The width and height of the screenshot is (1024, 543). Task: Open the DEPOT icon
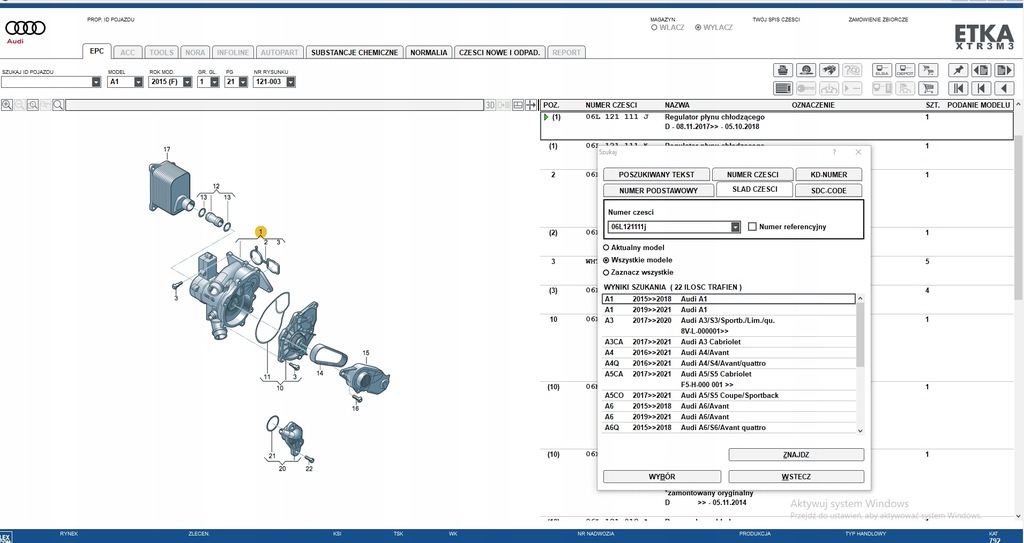904,70
